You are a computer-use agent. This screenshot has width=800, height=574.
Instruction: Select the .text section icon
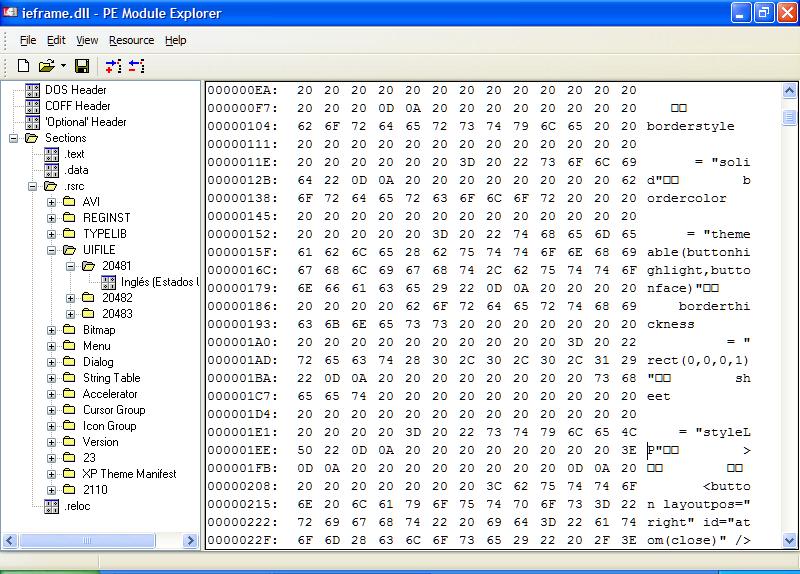(x=51, y=154)
